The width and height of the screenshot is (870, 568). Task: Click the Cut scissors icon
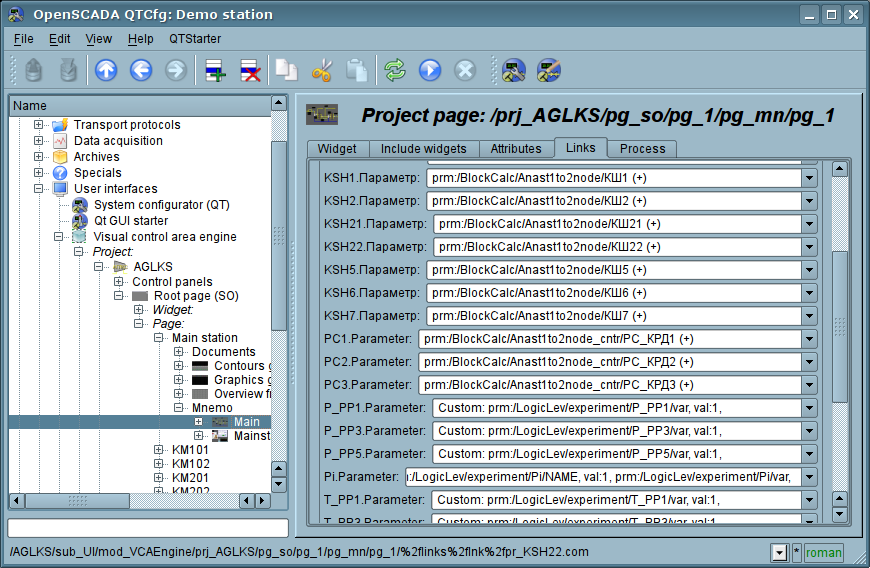(x=322, y=70)
